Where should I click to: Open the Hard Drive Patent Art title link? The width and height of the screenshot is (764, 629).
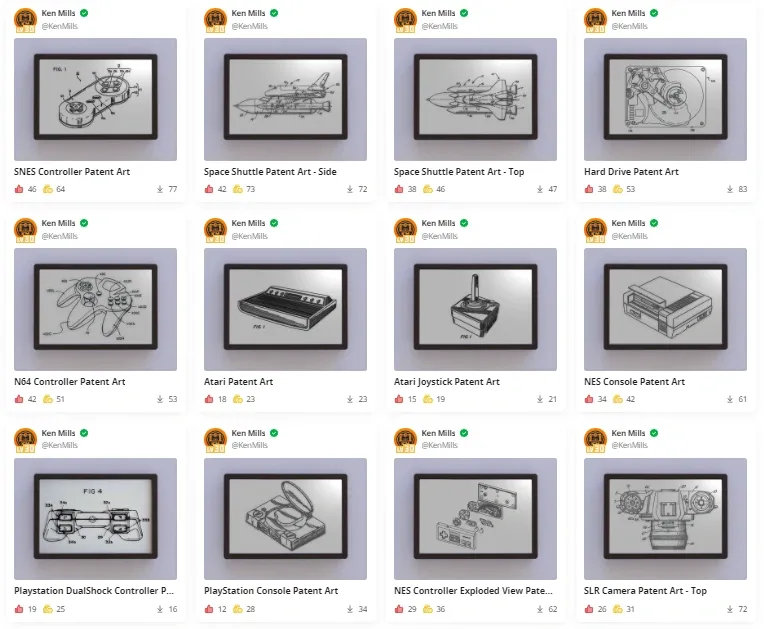tap(631, 172)
